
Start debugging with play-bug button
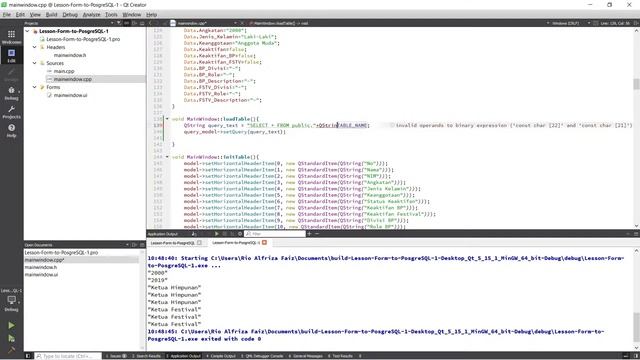pos(11,338)
